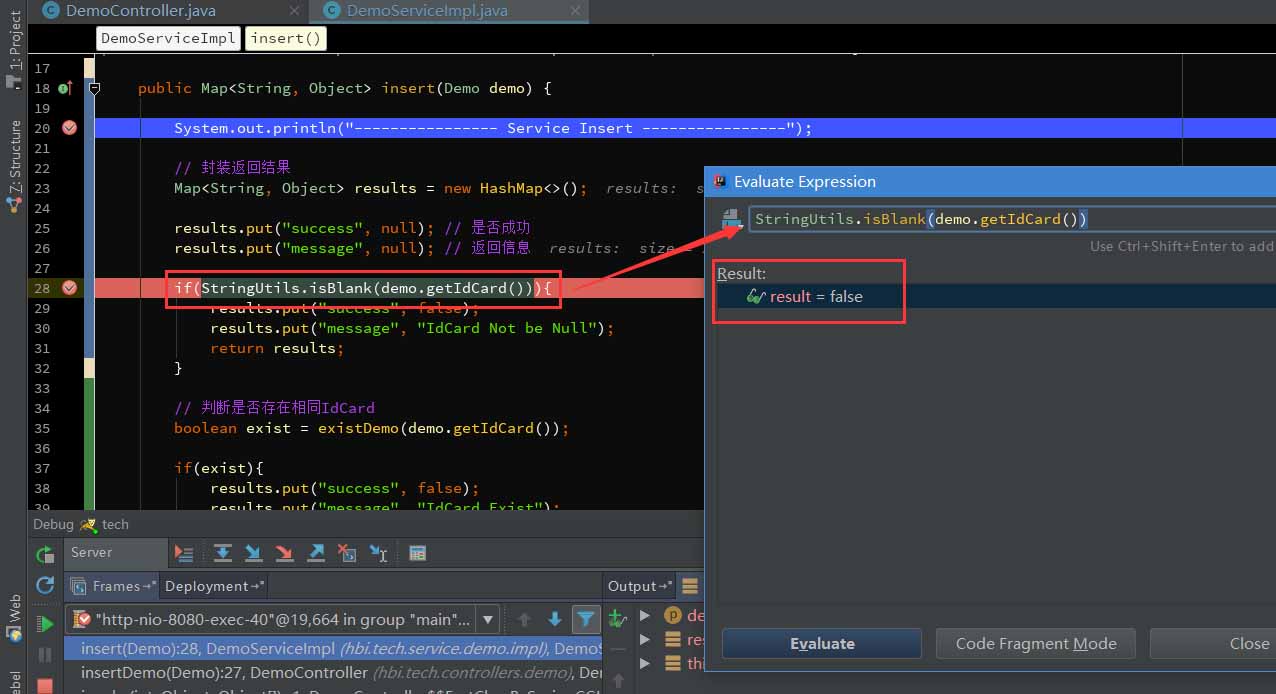This screenshot has height=694, width=1276.
Task: Click the DemoServiceImpl breadcrumb
Action: (x=168, y=38)
